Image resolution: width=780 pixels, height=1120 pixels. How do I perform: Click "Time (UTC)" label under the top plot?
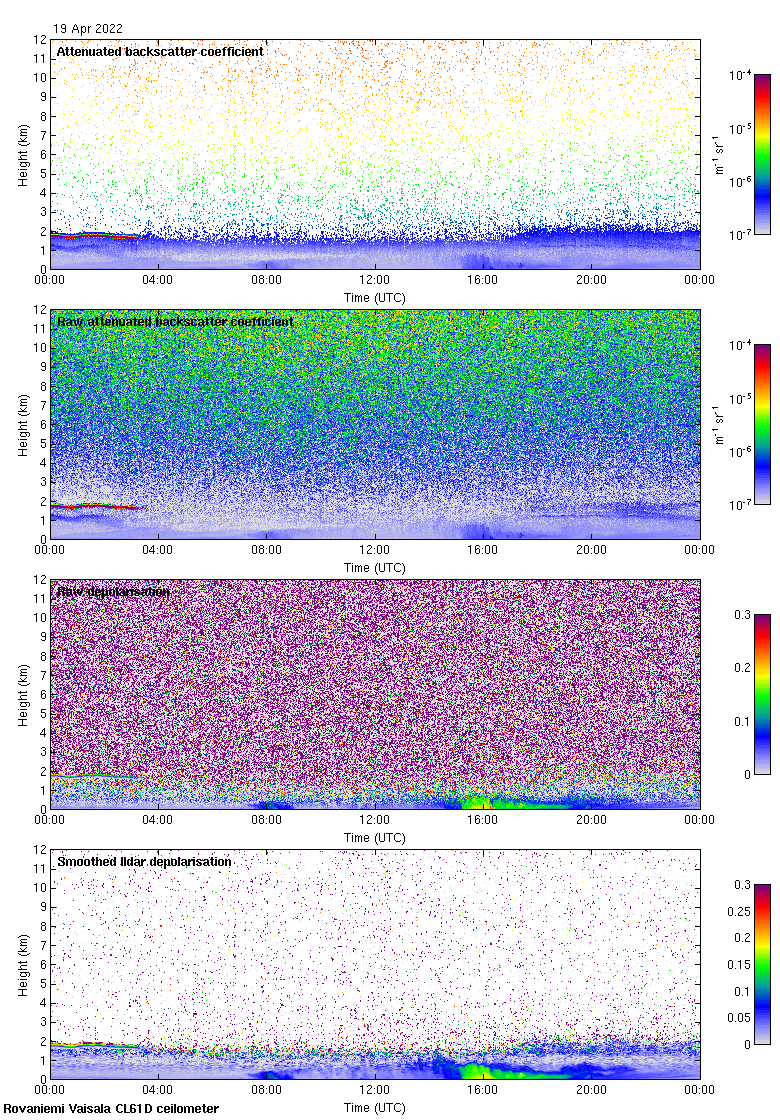[x=375, y=297]
